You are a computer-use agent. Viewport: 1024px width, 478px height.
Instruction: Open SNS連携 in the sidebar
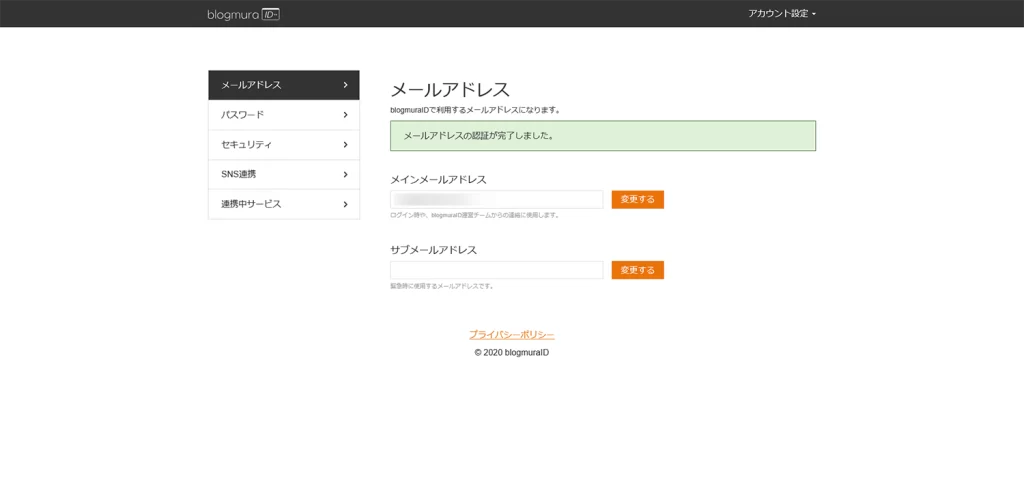pos(239,174)
